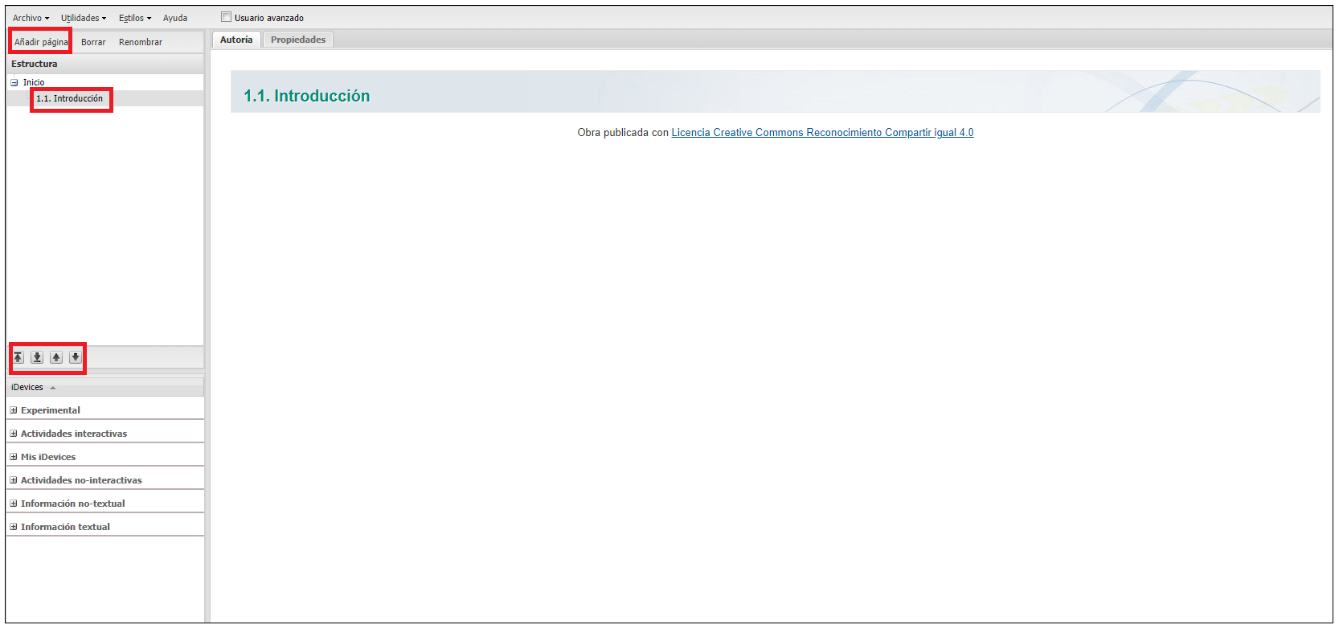The height and width of the screenshot is (625, 1336).
Task: Open the Estilos menu
Action: (135, 18)
